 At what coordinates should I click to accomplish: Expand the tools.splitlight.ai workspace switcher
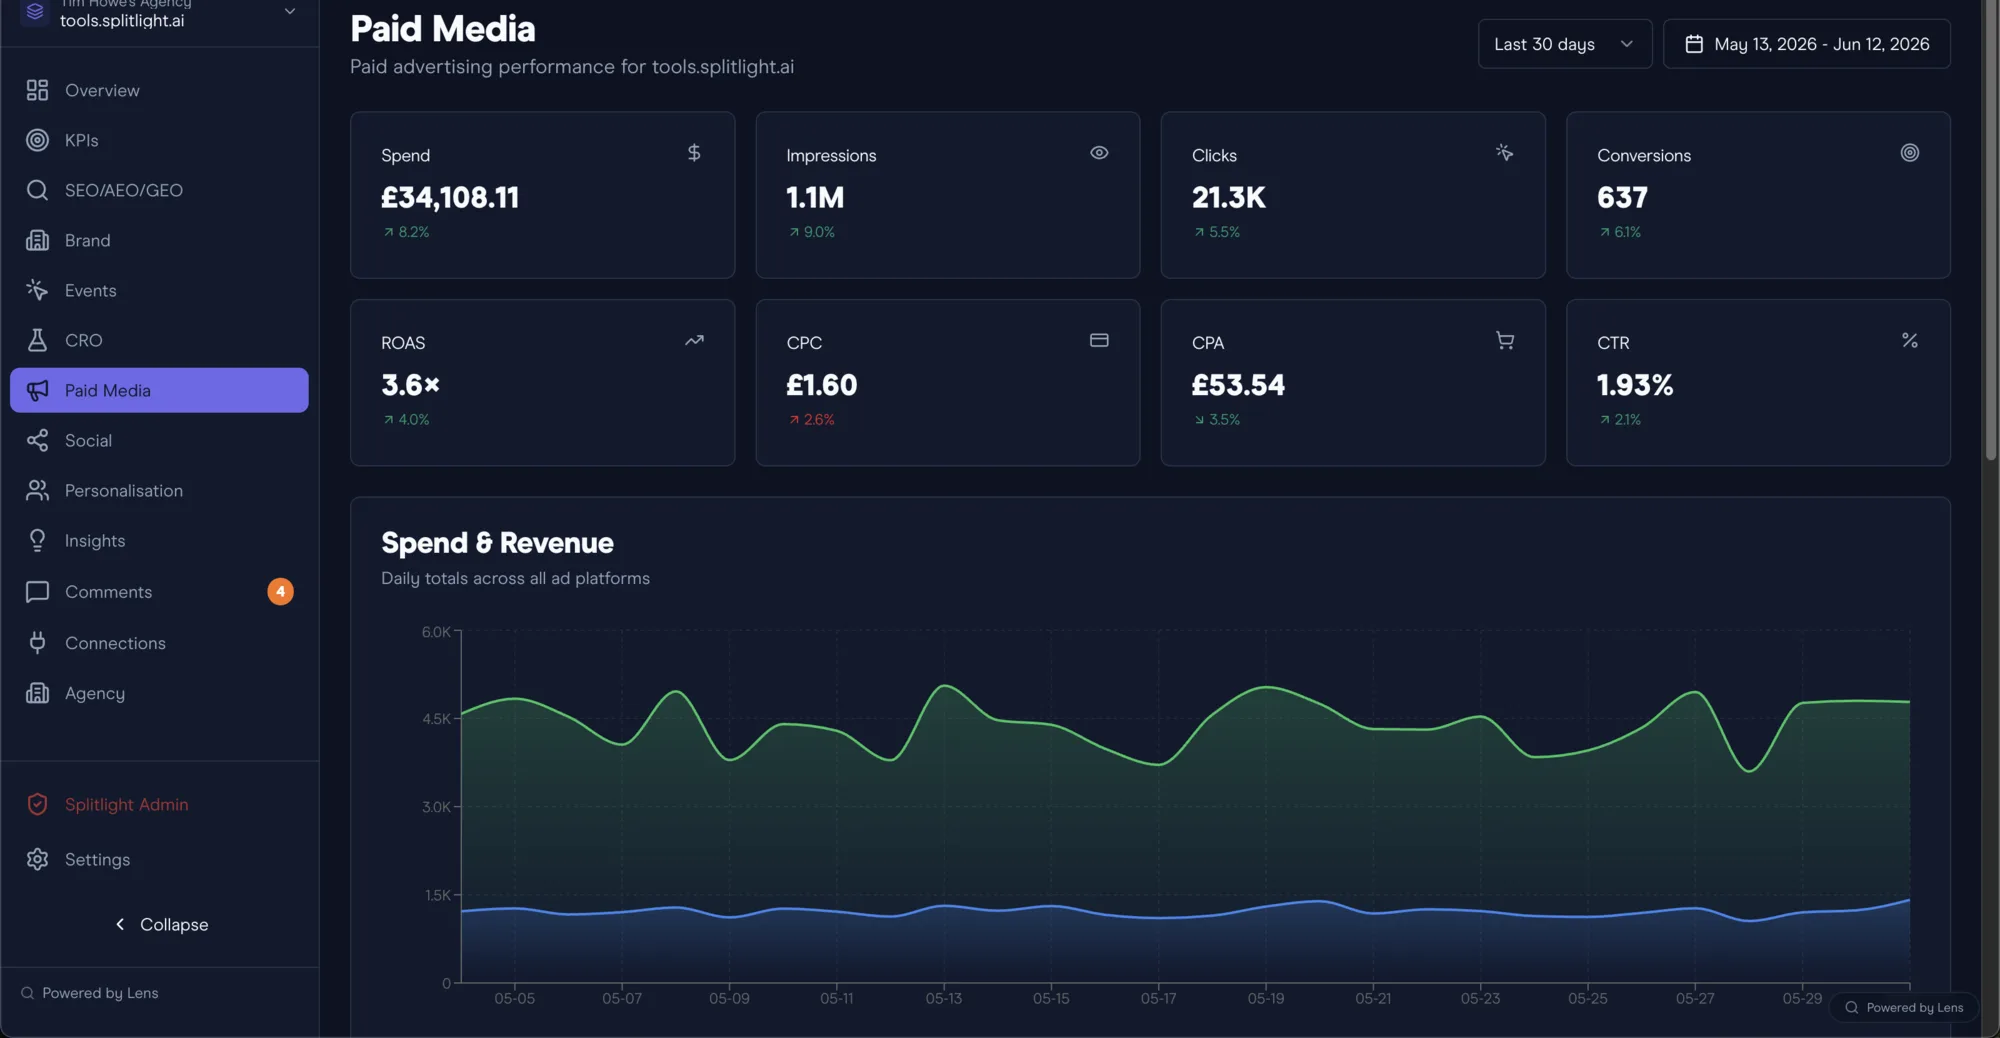[x=160, y=14]
